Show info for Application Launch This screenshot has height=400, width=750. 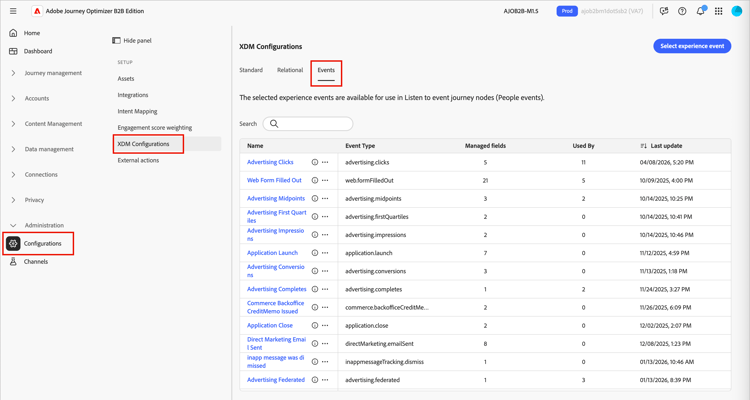[x=315, y=253]
